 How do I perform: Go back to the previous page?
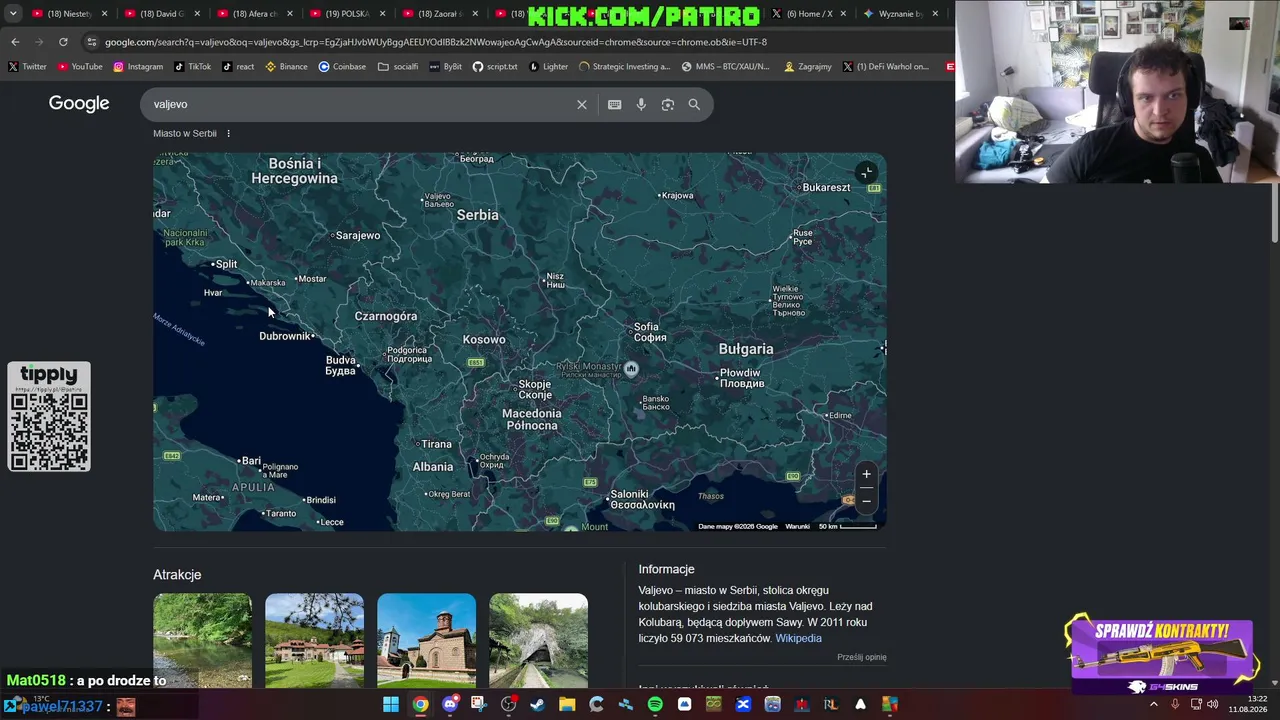[x=15, y=42]
